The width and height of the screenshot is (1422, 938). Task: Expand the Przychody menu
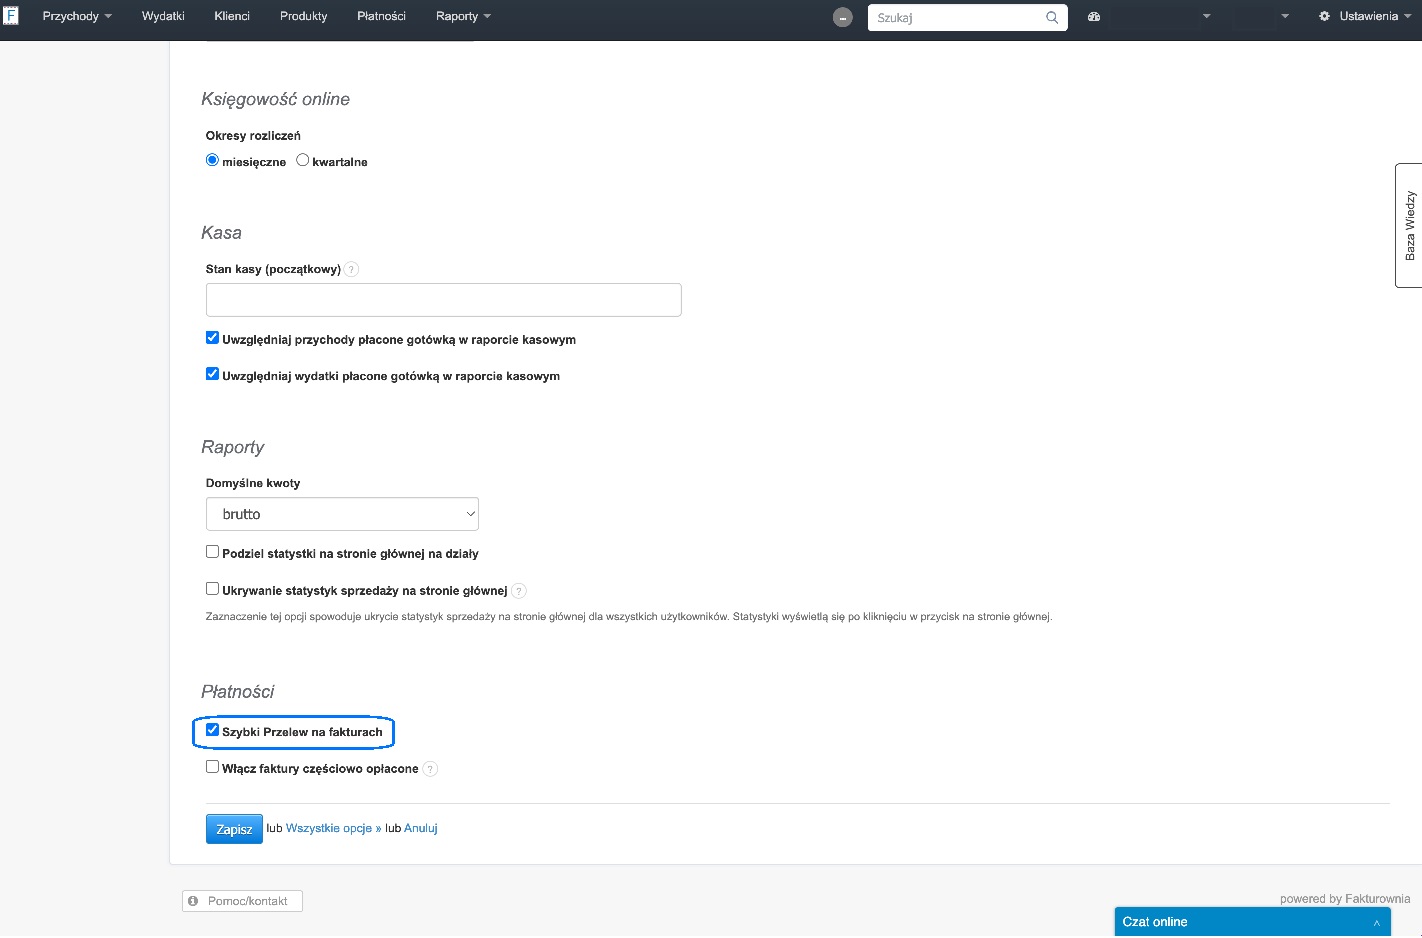(77, 17)
